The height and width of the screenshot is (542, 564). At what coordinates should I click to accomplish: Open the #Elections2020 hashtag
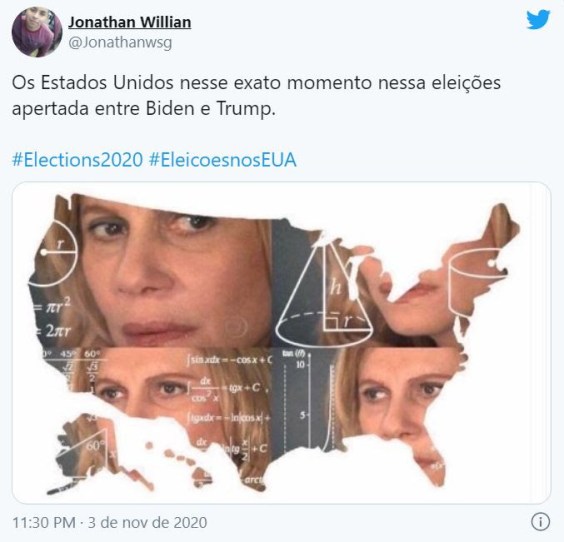77,160
